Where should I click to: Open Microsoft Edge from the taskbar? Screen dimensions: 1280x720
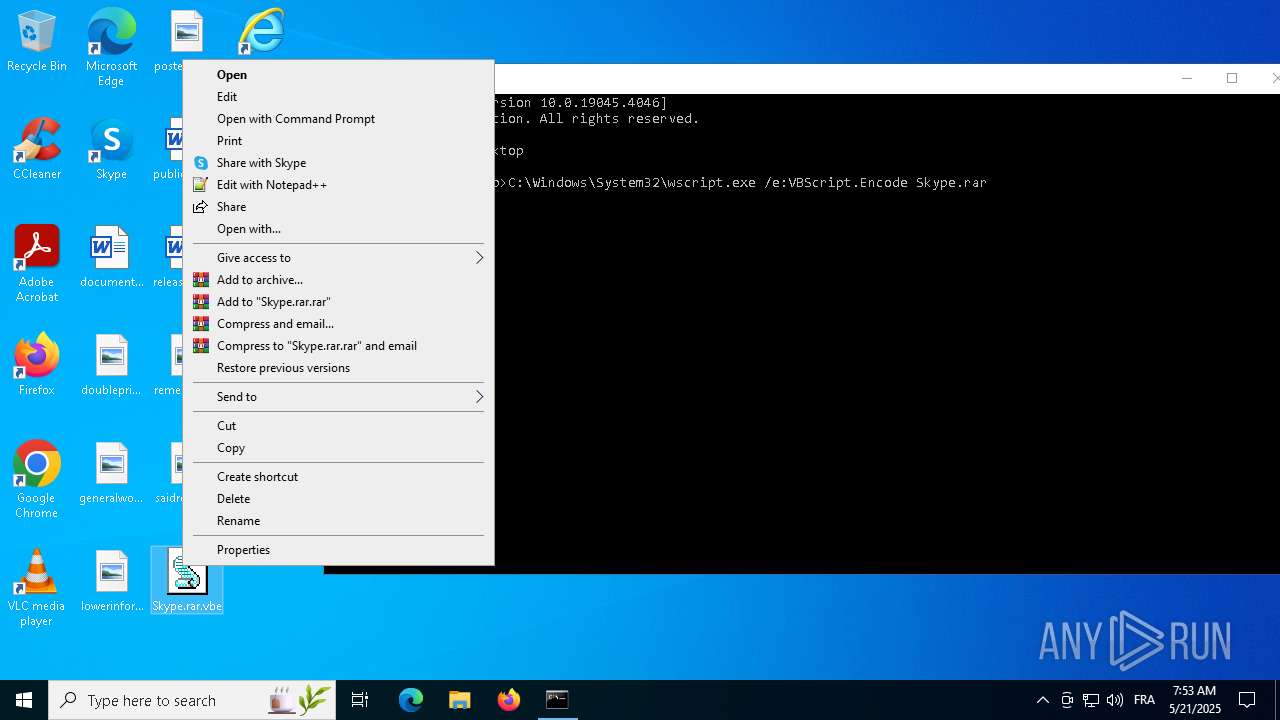411,700
